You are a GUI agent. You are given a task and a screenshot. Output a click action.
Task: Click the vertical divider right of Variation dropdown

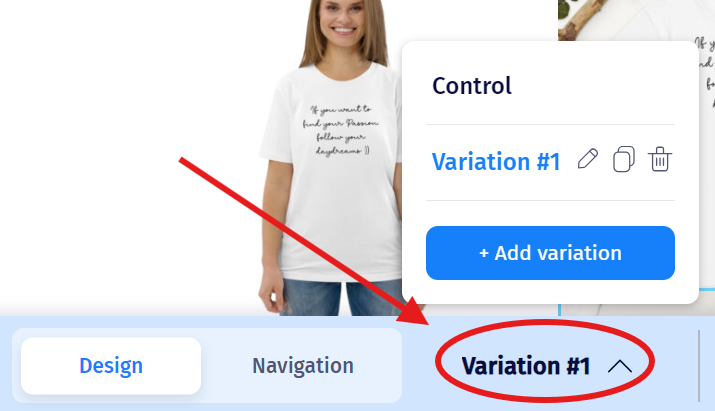699,366
